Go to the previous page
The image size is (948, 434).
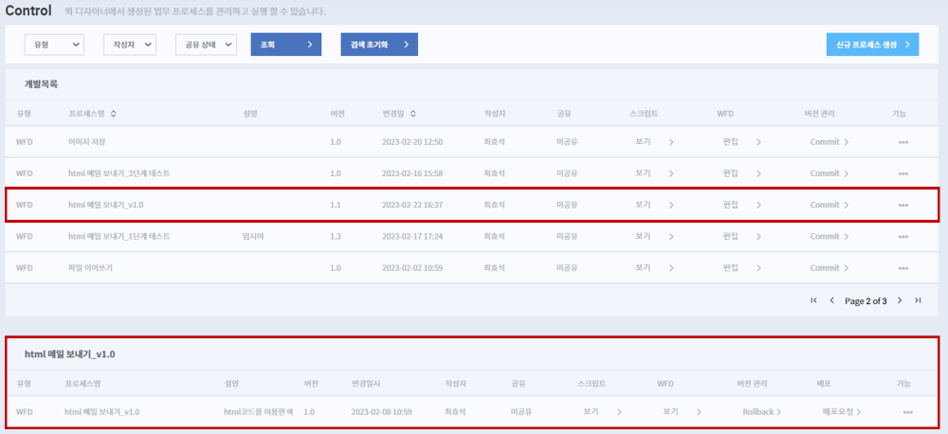[x=832, y=300]
